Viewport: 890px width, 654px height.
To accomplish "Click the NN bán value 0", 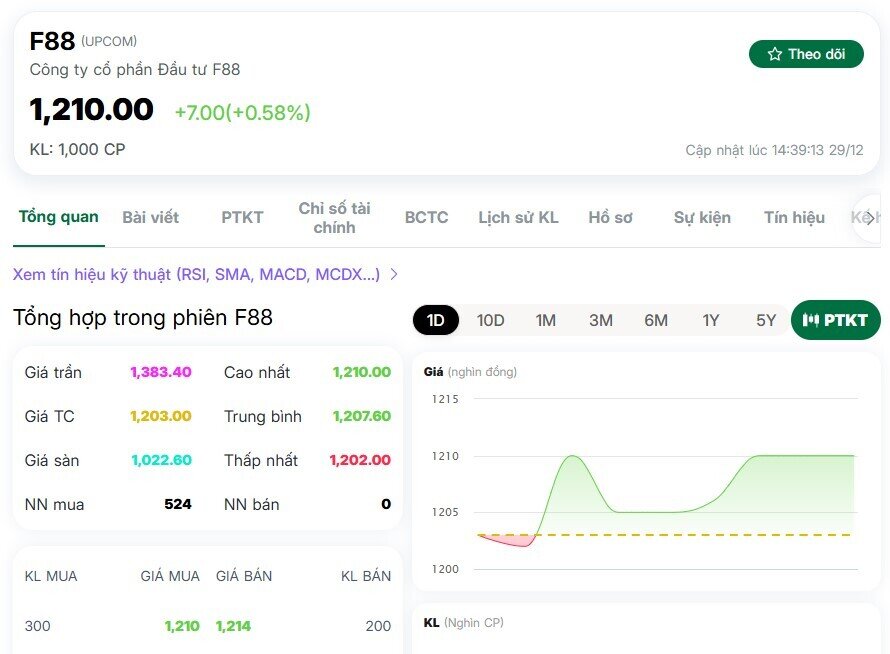I will (x=386, y=504).
